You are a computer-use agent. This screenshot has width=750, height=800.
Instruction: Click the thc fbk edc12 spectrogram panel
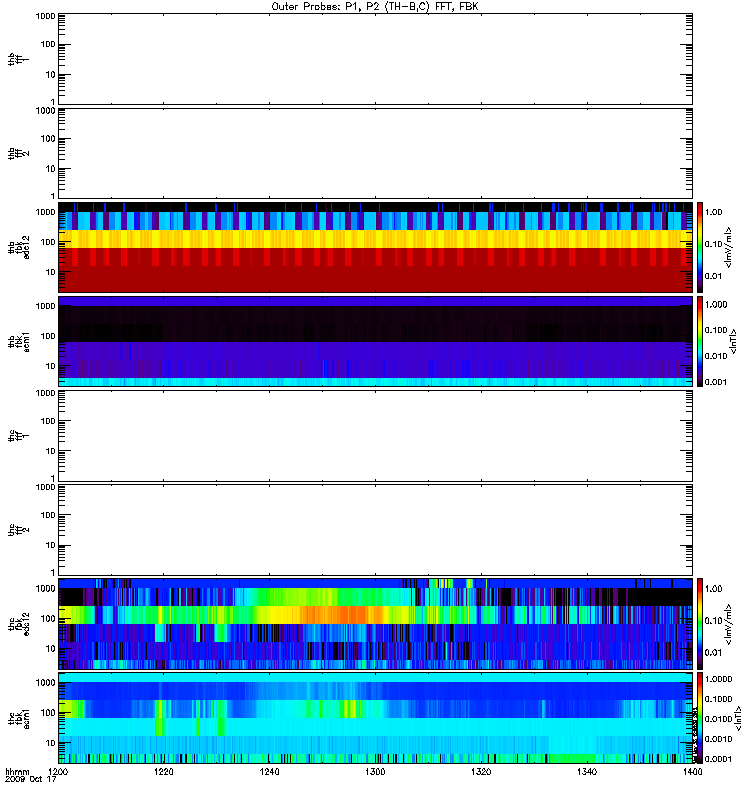(376, 623)
